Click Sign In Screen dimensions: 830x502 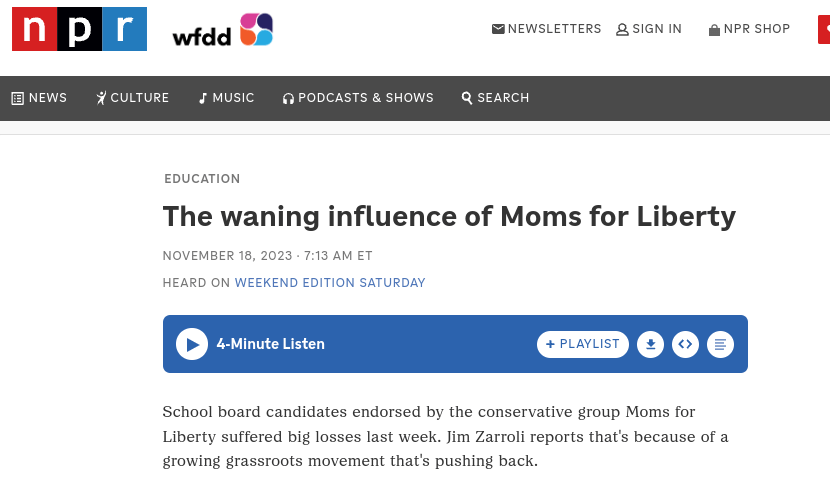[649, 29]
